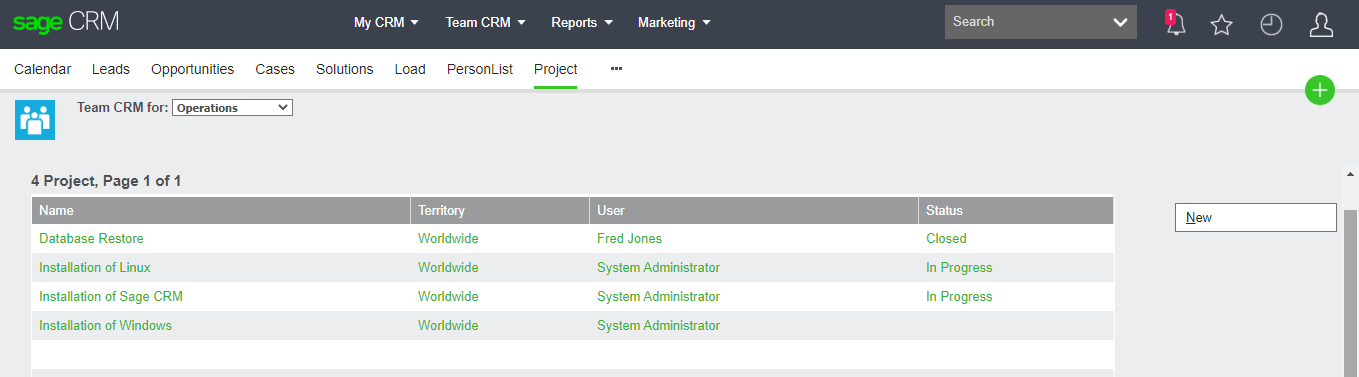Open the notifications bell icon

(x=1175, y=23)
